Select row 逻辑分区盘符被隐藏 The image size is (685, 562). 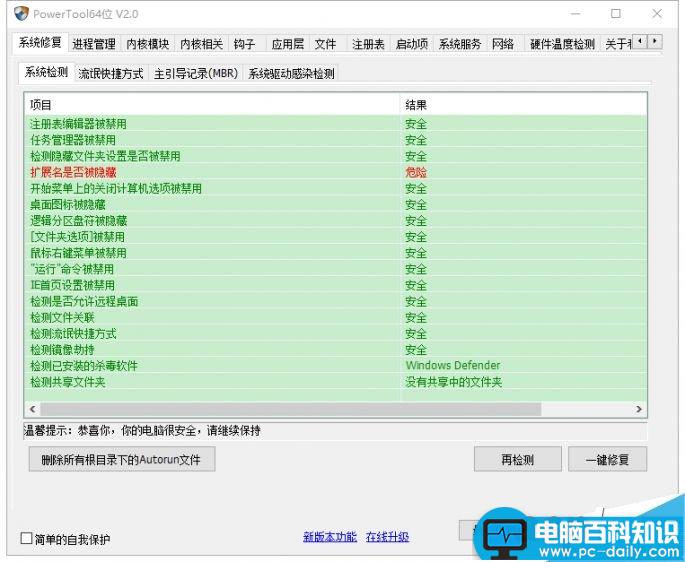[x=336, y=221]
